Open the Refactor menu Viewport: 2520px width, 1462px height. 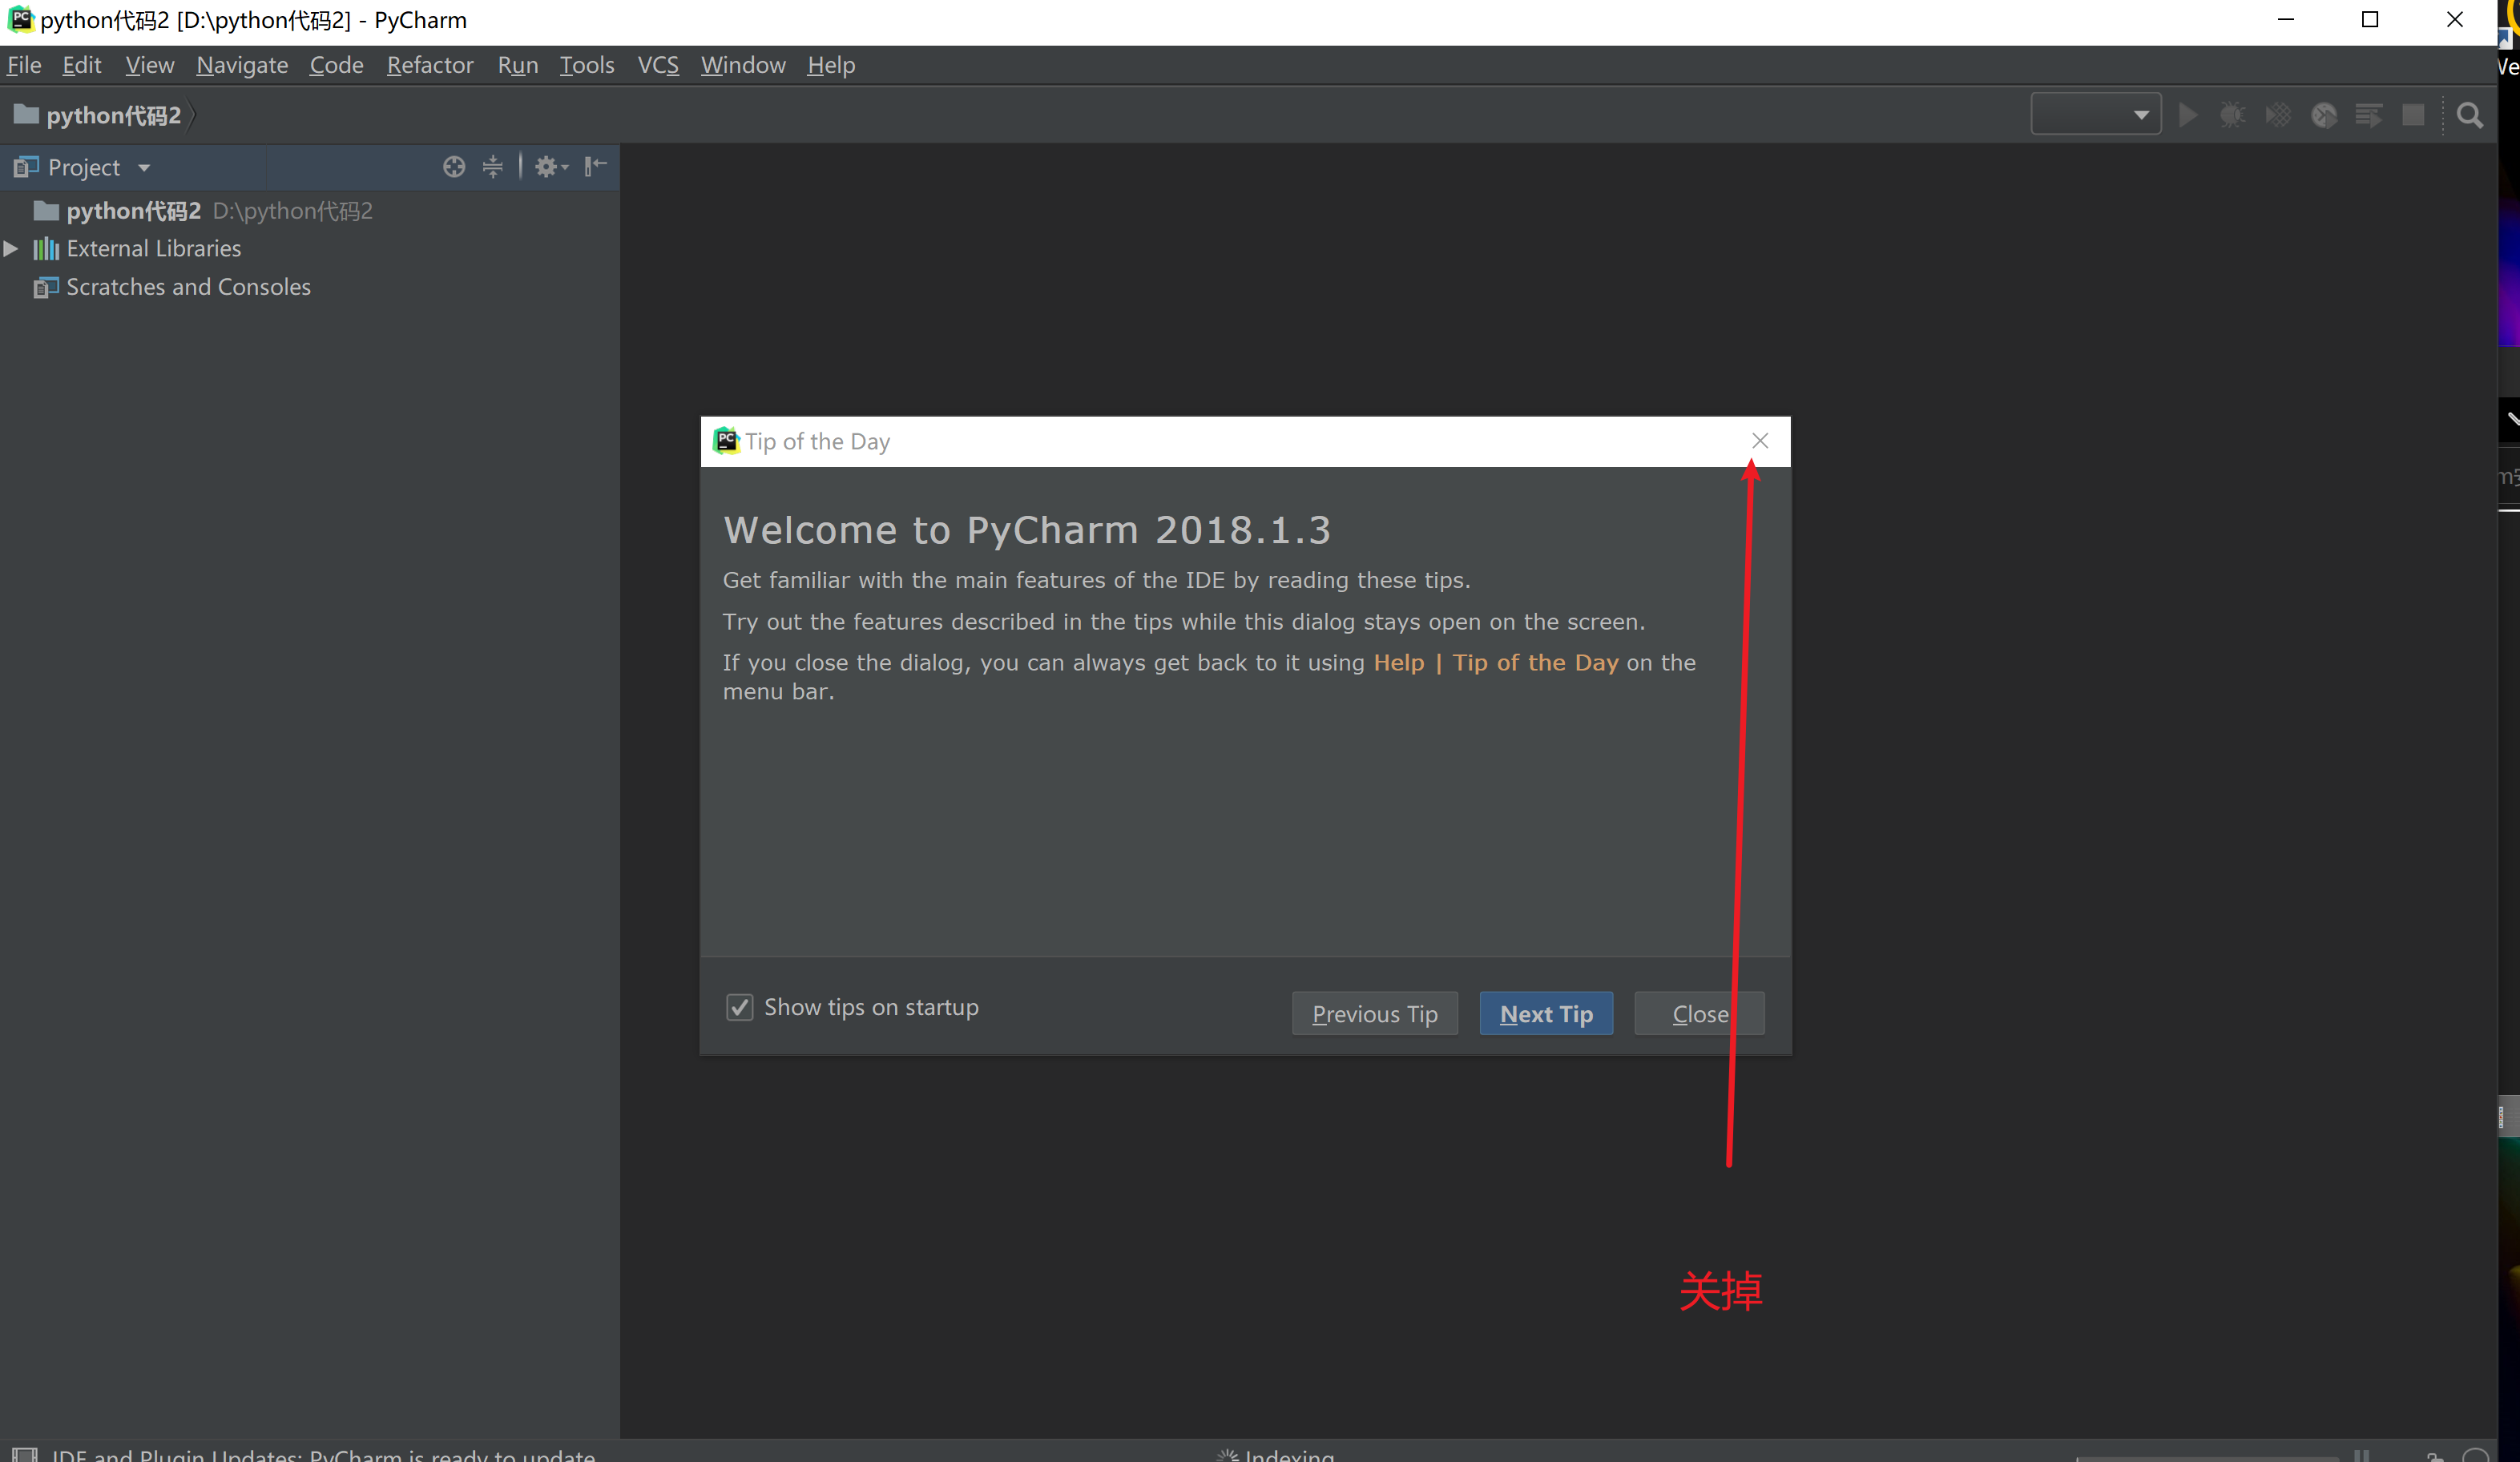coord(430,65)
